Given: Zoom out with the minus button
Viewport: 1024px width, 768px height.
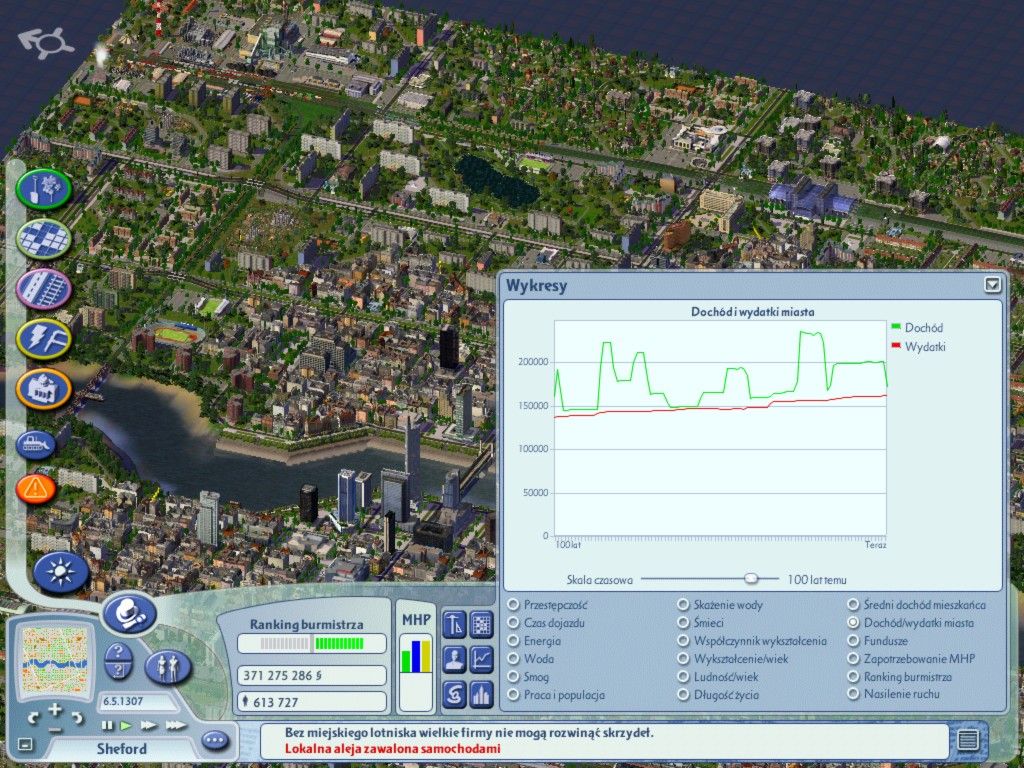Looking at the screenshot, I should pos(55,729).
